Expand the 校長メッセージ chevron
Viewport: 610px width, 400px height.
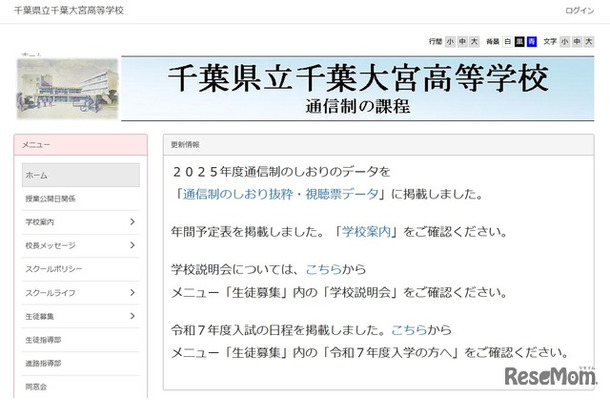tap(132, 245)
